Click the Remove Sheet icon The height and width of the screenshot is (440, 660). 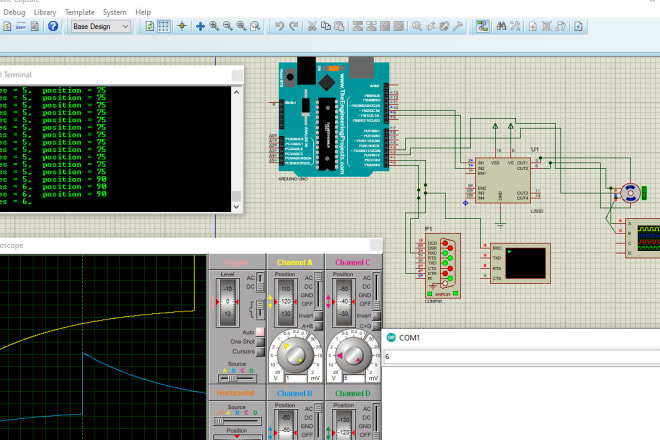pyautogui.click(x=546, y=26)
